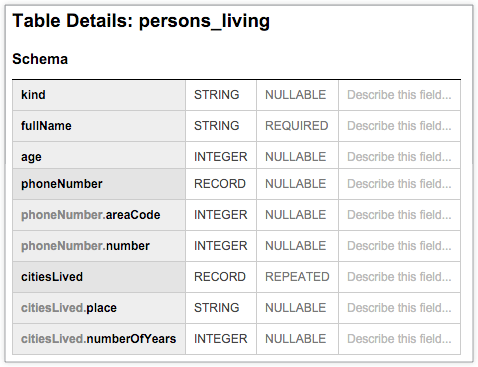Click the fullName field name cell
The height and width of the screenshot is (367, 478).
click(x=99, y=126)
